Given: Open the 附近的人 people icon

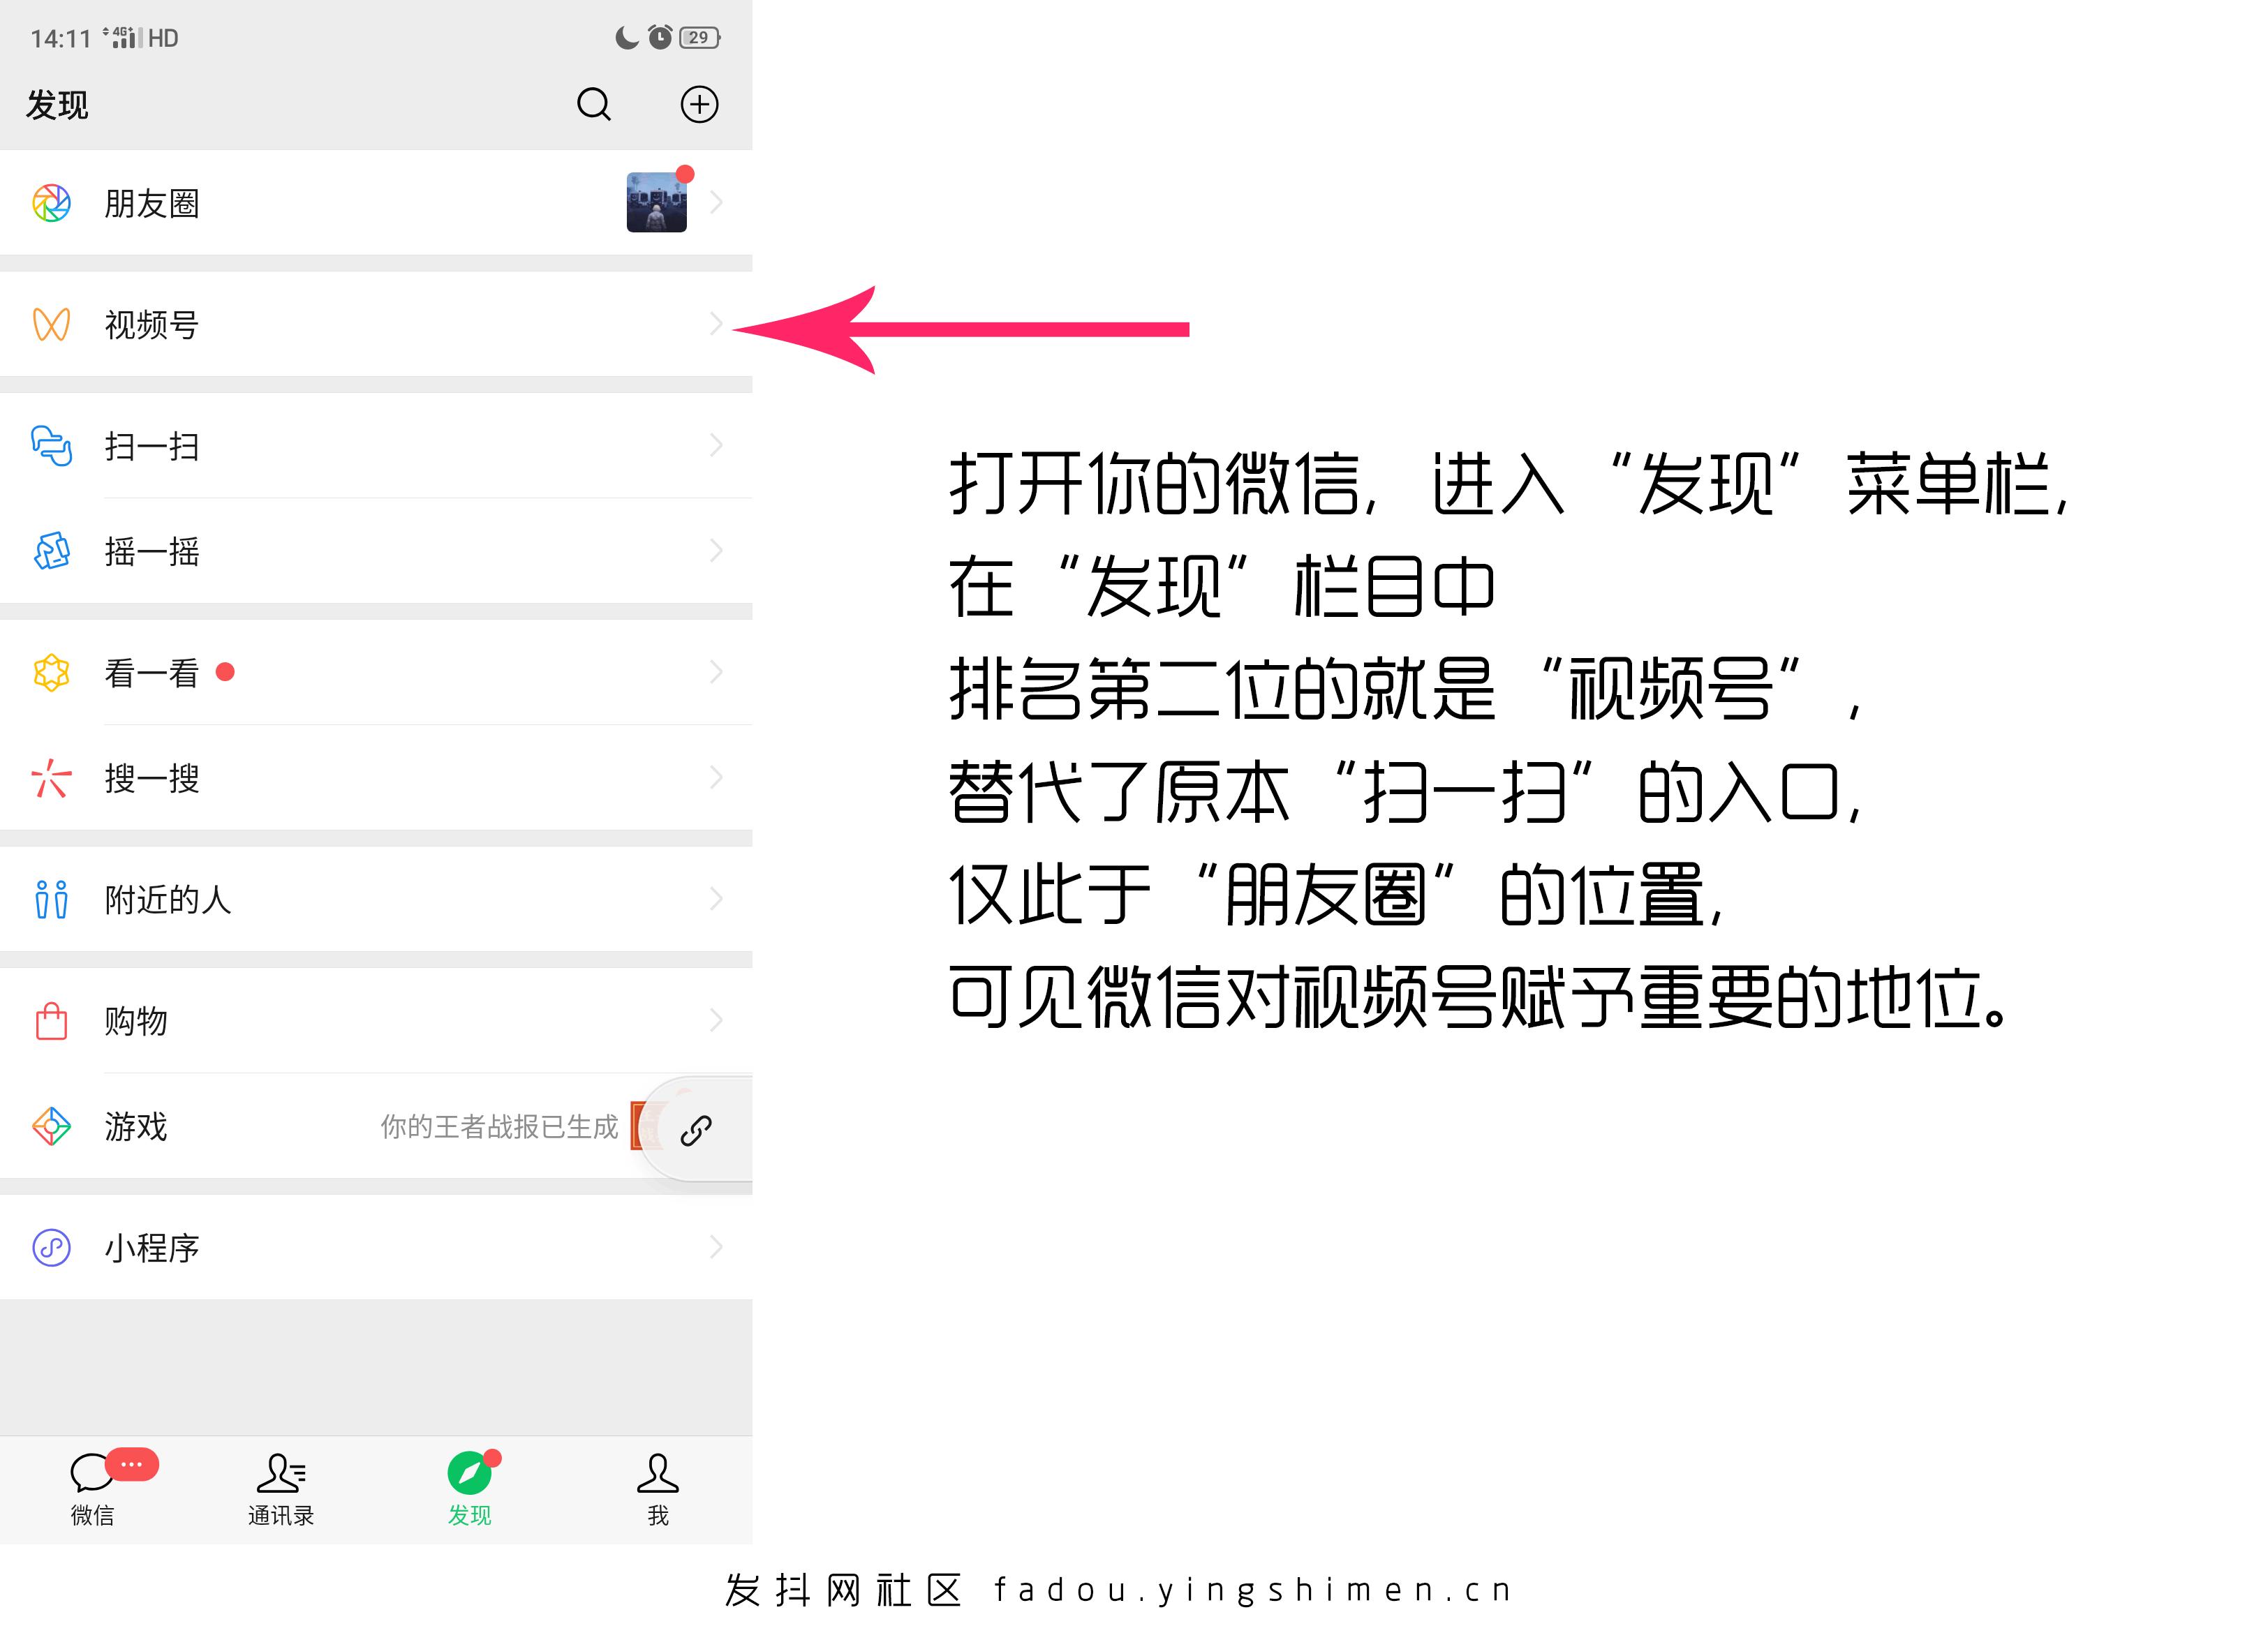Looking at the screenshot, I should [52, 899].
